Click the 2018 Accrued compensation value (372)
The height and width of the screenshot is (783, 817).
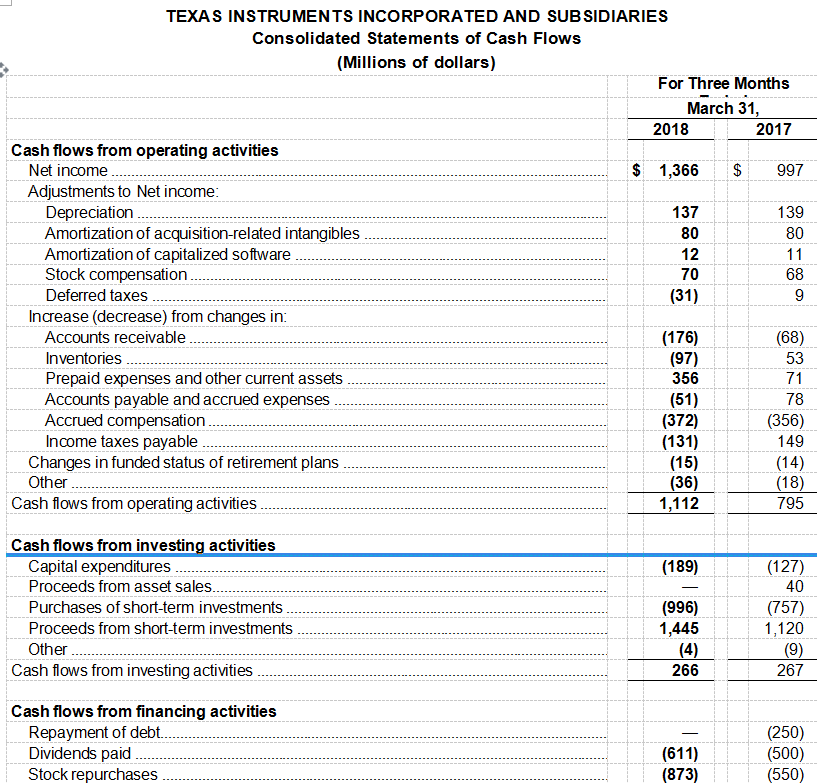pos(680,420)
